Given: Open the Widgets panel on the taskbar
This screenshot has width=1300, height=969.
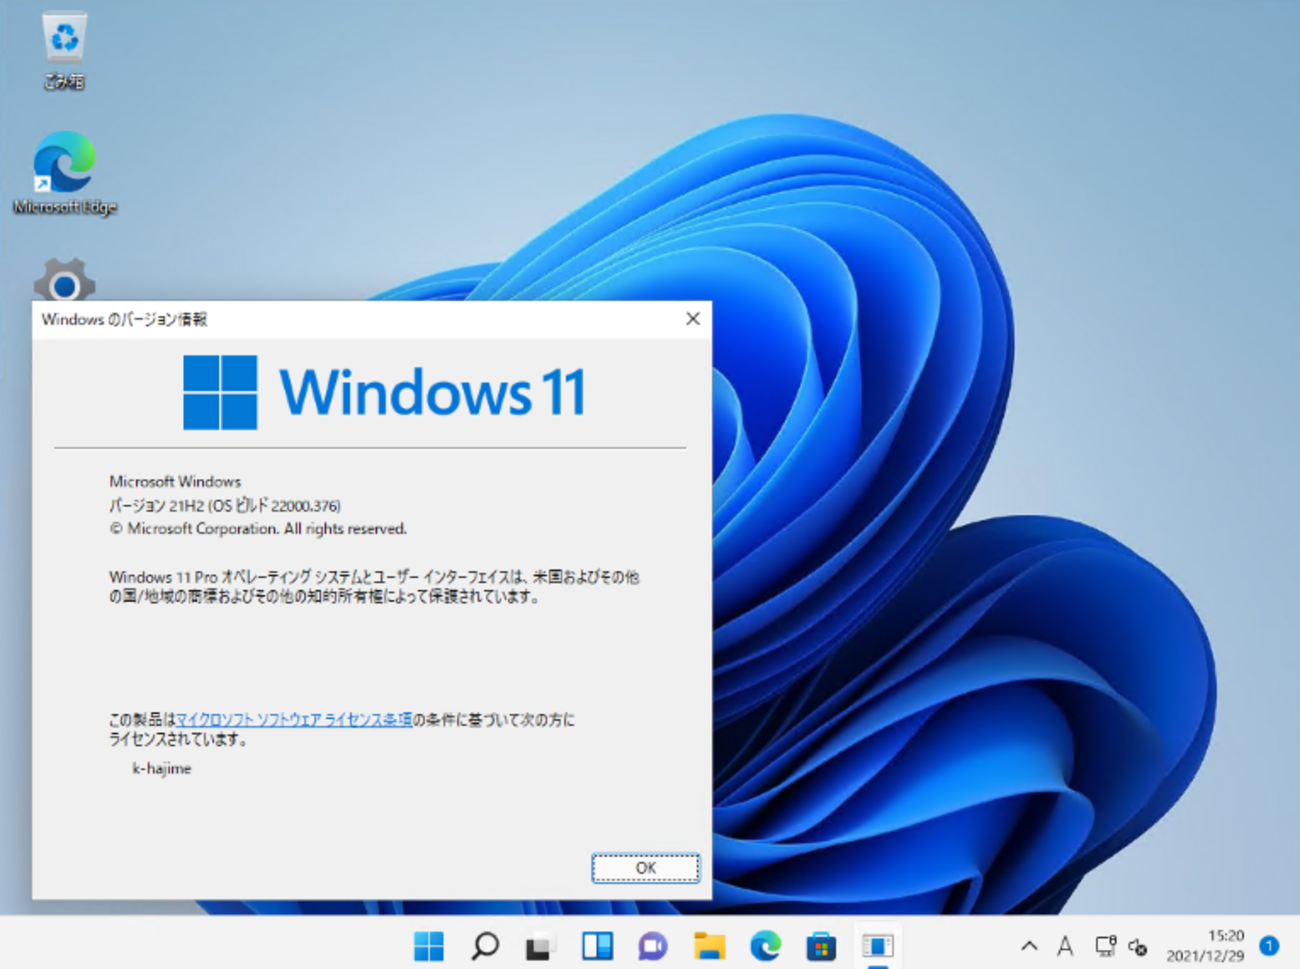Looking at the screenshot, I should pos(597,945).
